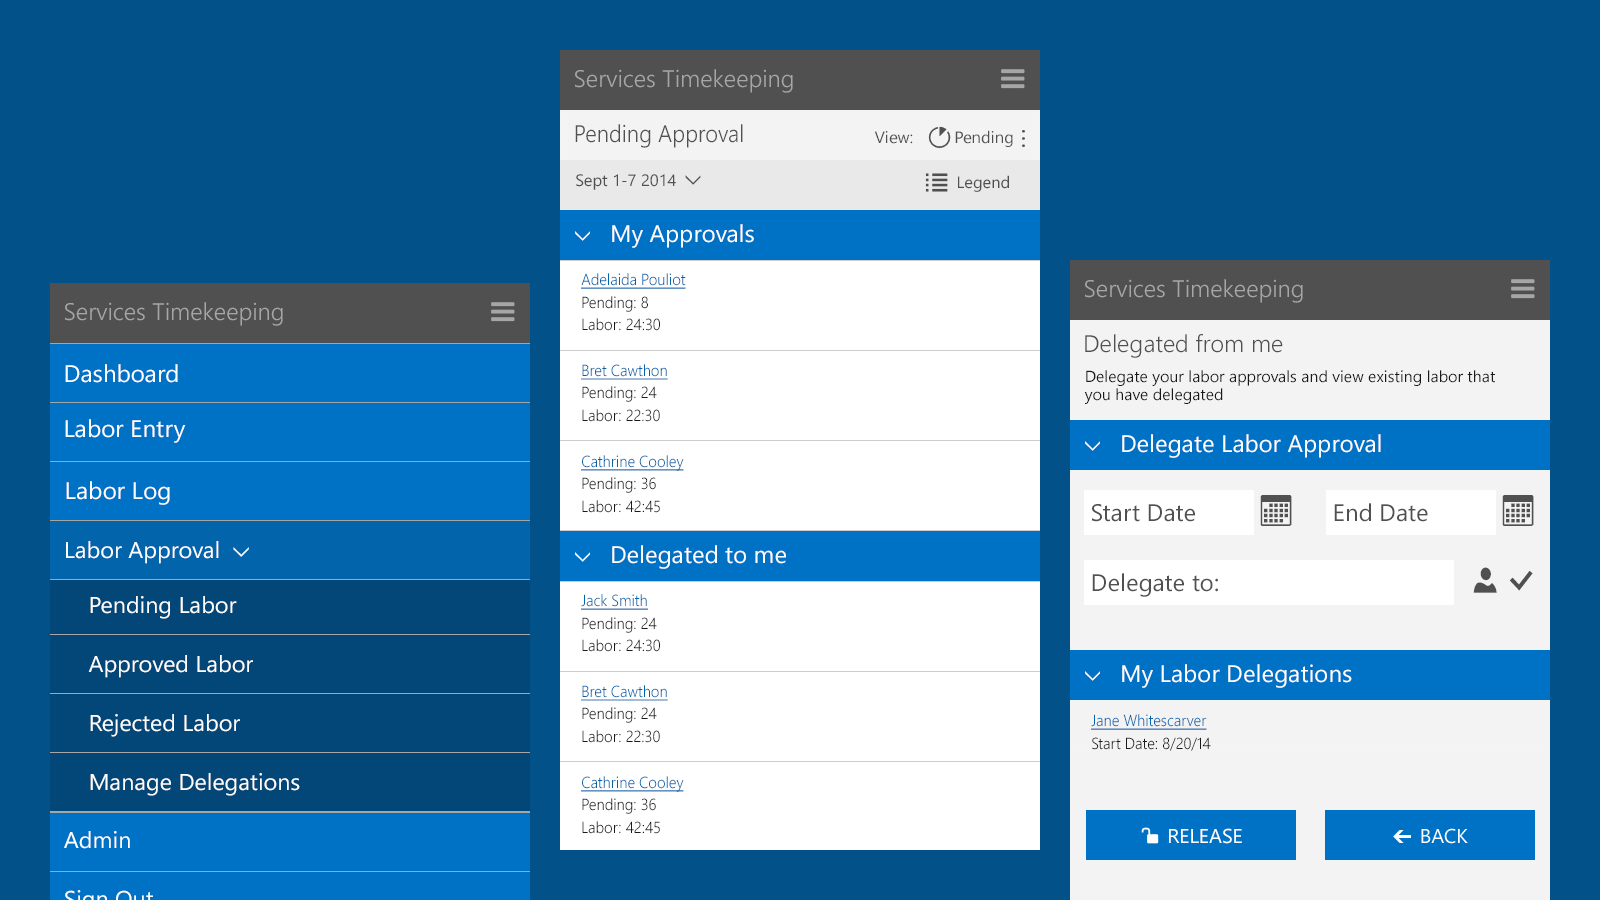Confirm delegate with the checkmark icon
The height and width of the screenshot is (900, 1600).
[x=1521, y=581]
